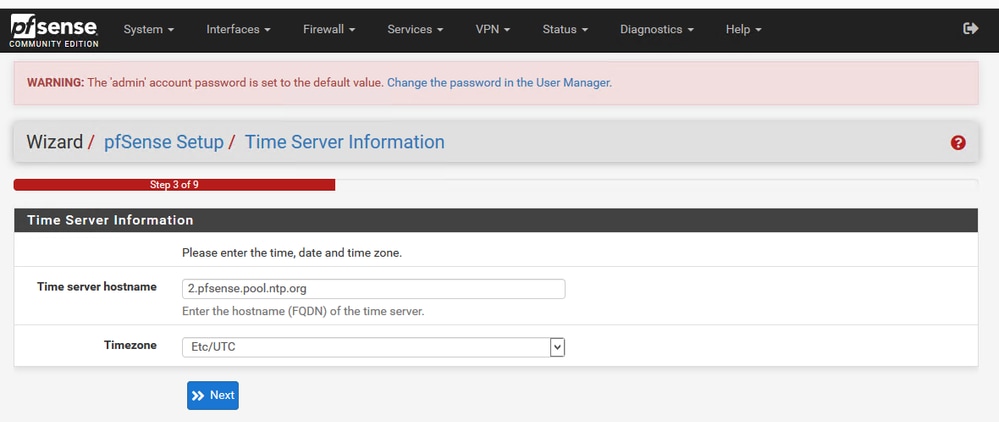
Task: Click the Time Server Information panel header
Action: (496, 221)
